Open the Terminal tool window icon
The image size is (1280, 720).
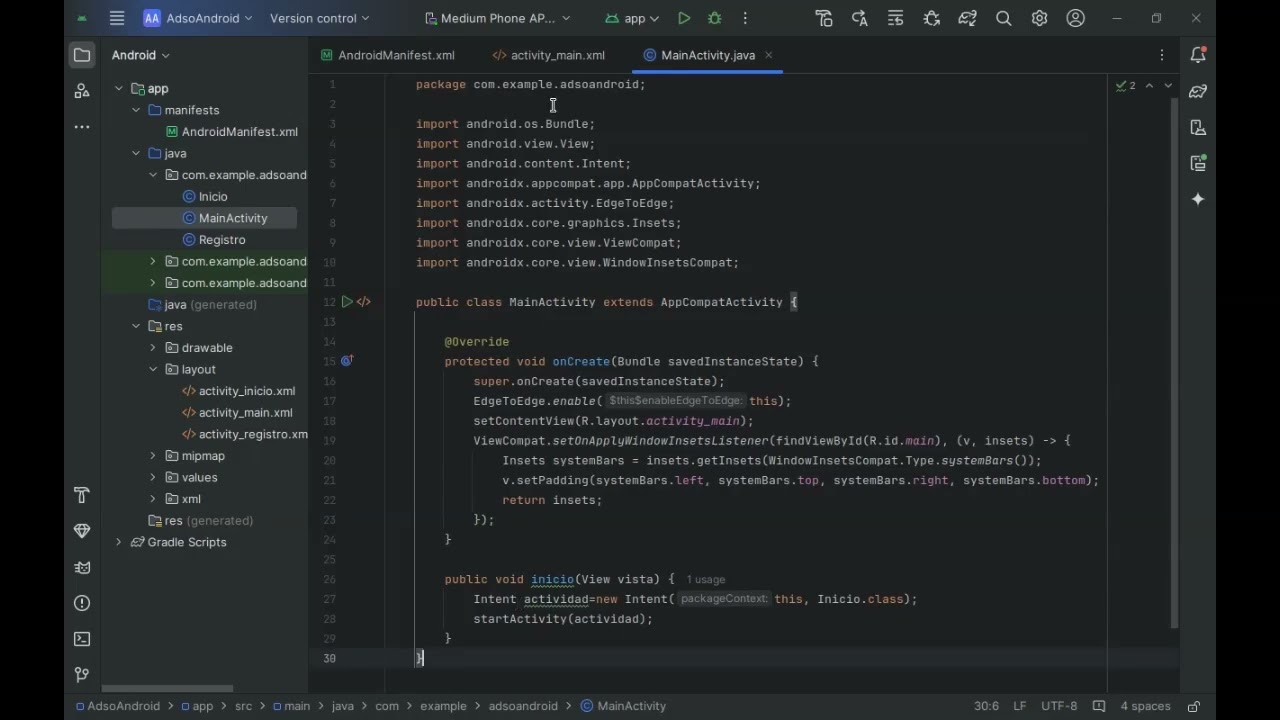(x=82, y=639)
